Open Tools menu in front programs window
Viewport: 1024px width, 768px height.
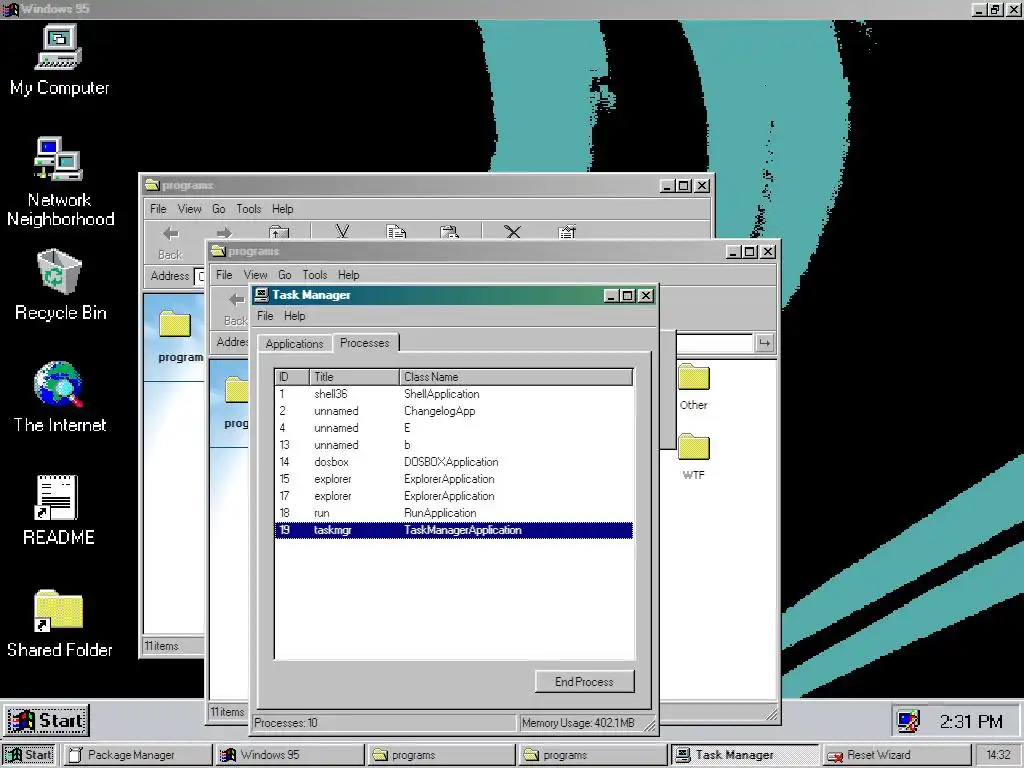pyautogui.click(x=314, y=275)
